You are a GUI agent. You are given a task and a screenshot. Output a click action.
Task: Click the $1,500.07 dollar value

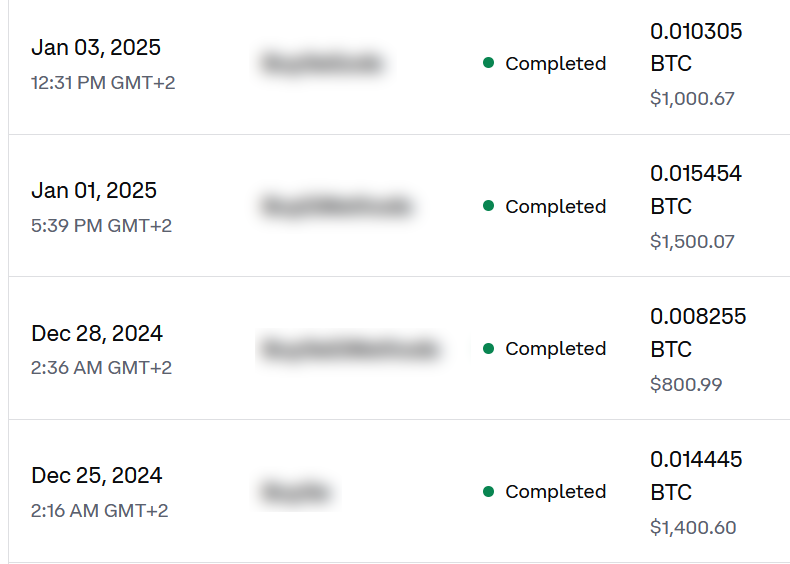click(692, 242)
